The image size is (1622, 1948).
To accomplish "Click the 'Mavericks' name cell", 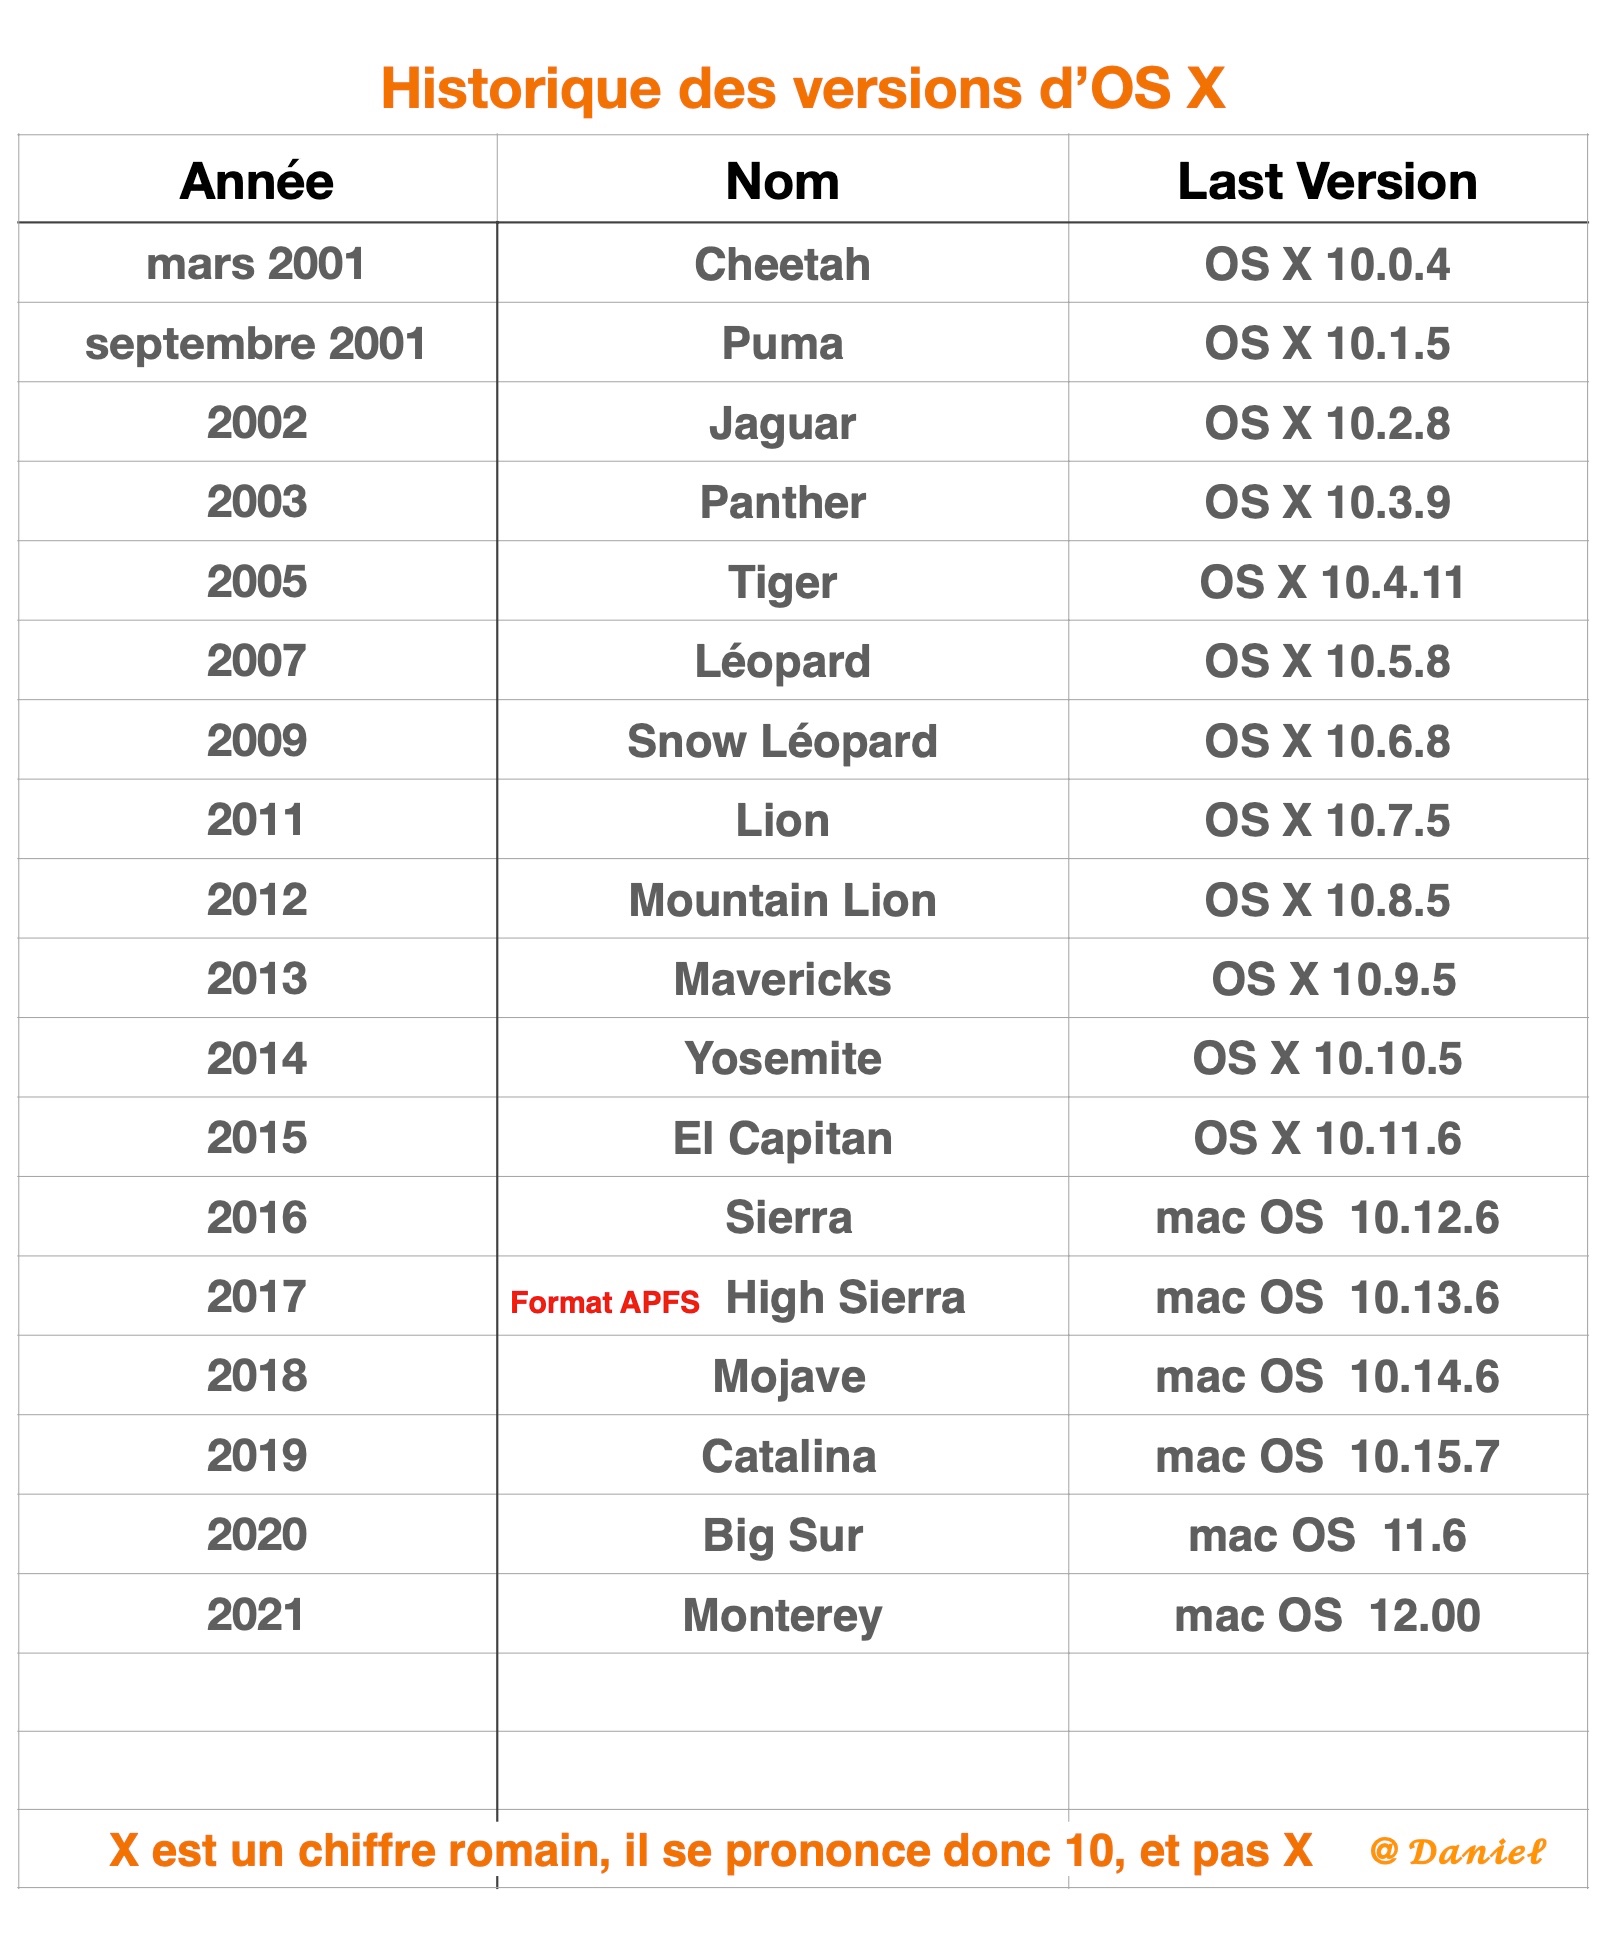I will tap(782, 979).
